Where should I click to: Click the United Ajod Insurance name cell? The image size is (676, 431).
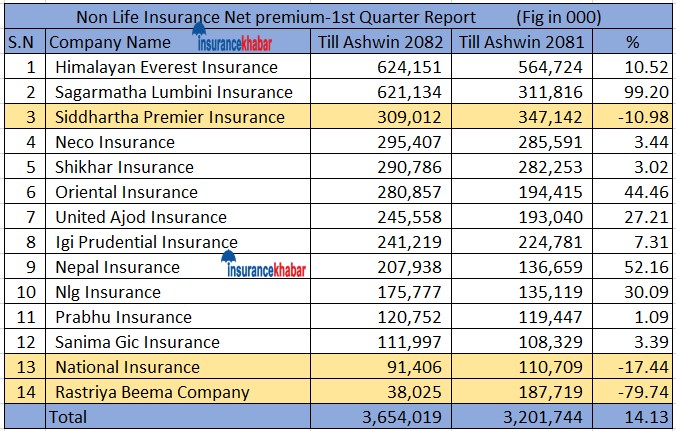[x=141, y=217]
